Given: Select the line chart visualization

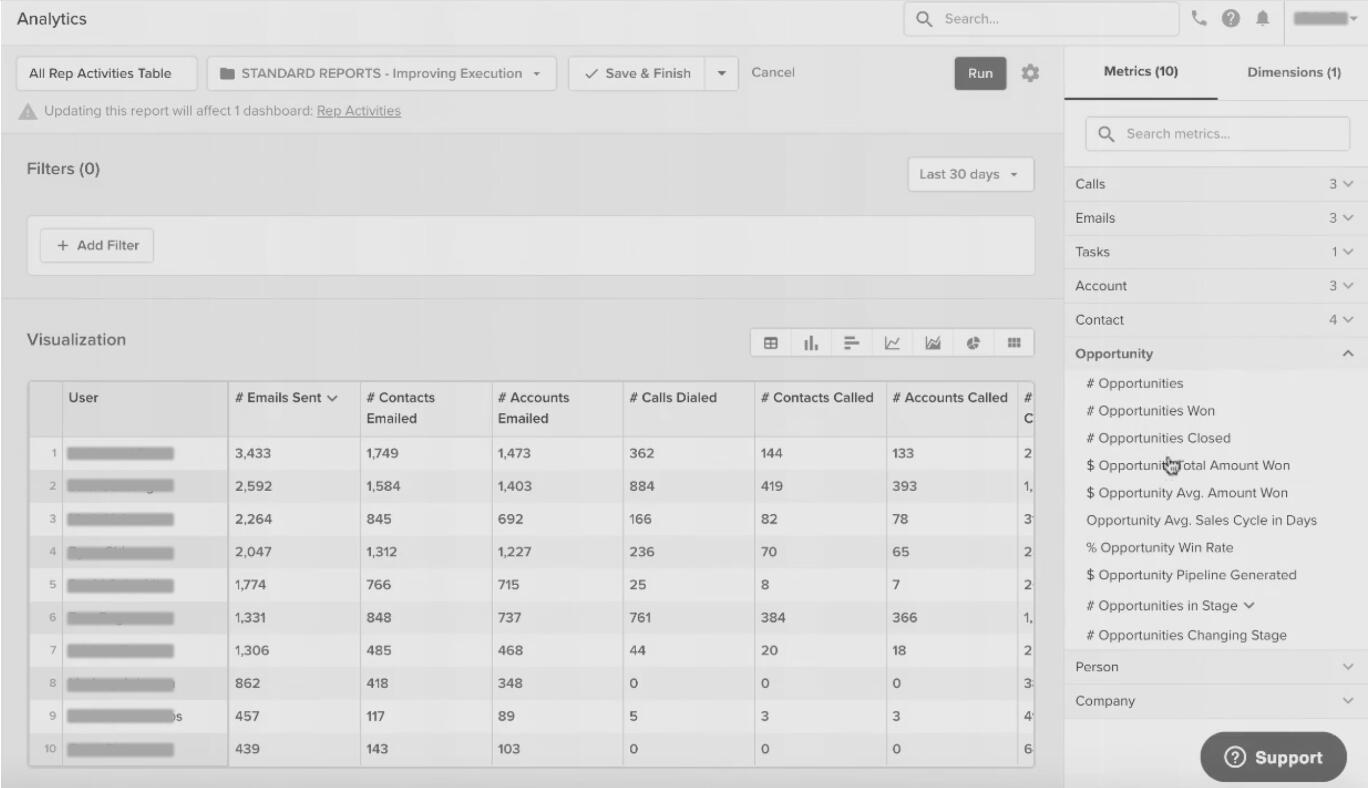Looking at the screenshot, I should pyautogui.click(x=892, y=343).
